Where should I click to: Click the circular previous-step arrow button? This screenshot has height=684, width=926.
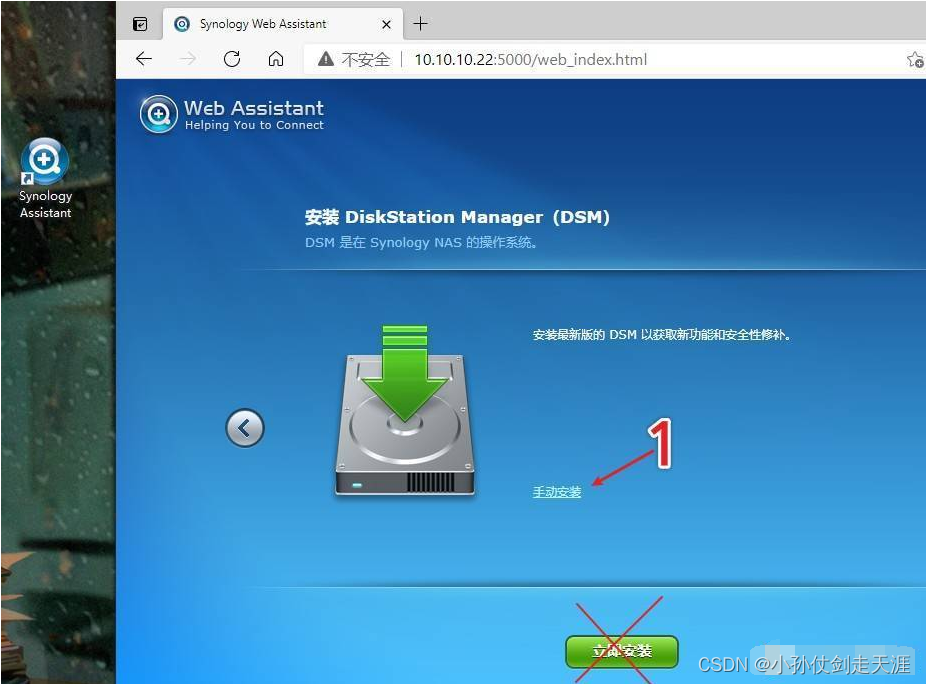pos(244,428)
